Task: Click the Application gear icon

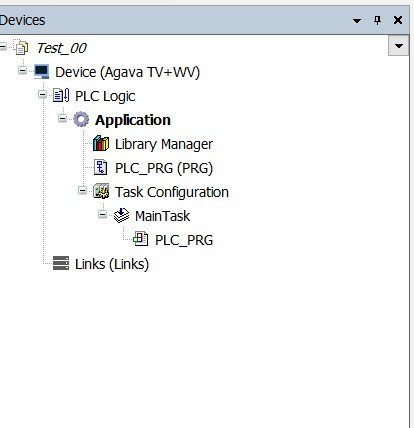Action: pos(81,120)
